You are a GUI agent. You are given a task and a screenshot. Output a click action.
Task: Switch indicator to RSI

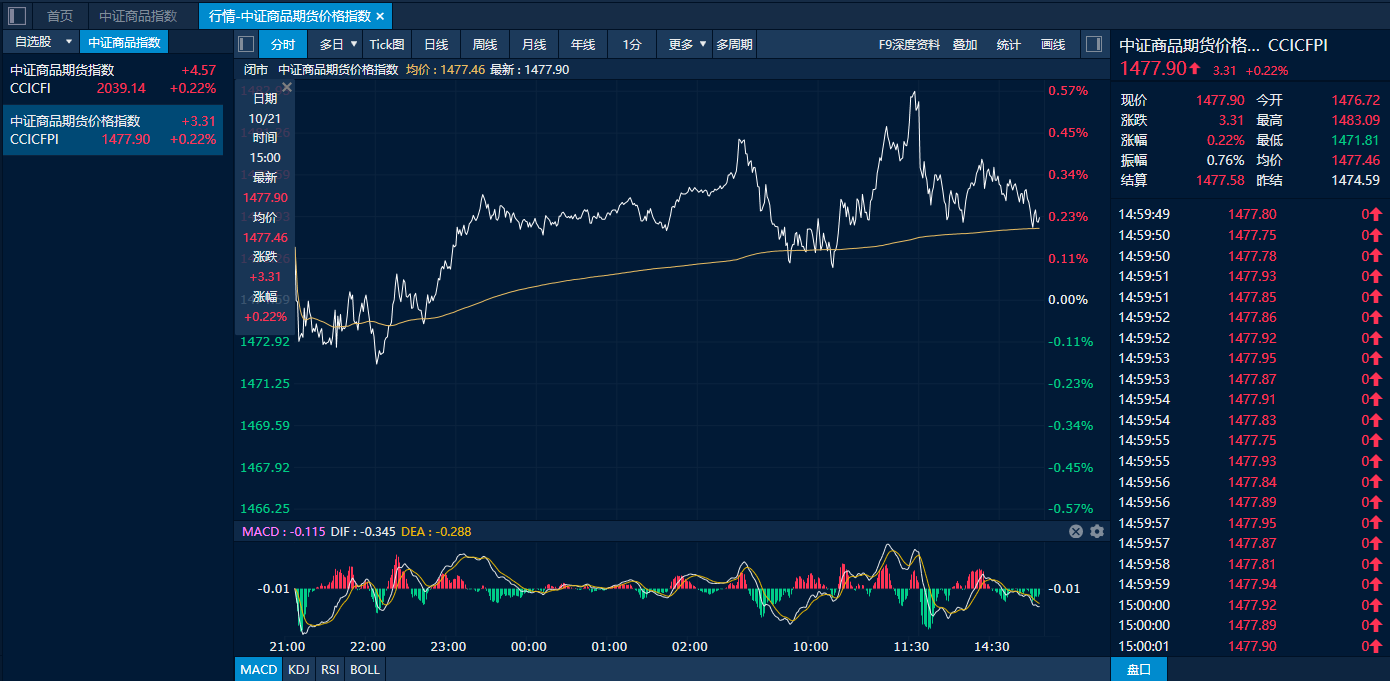point(330,669)
